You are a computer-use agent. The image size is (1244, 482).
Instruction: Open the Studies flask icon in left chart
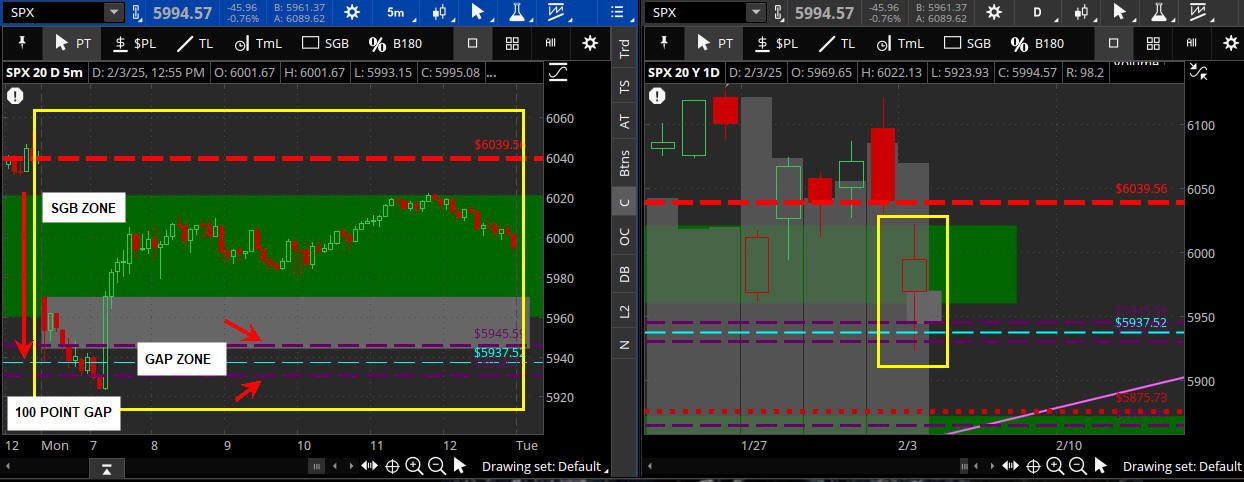click(x=517, y=13)
